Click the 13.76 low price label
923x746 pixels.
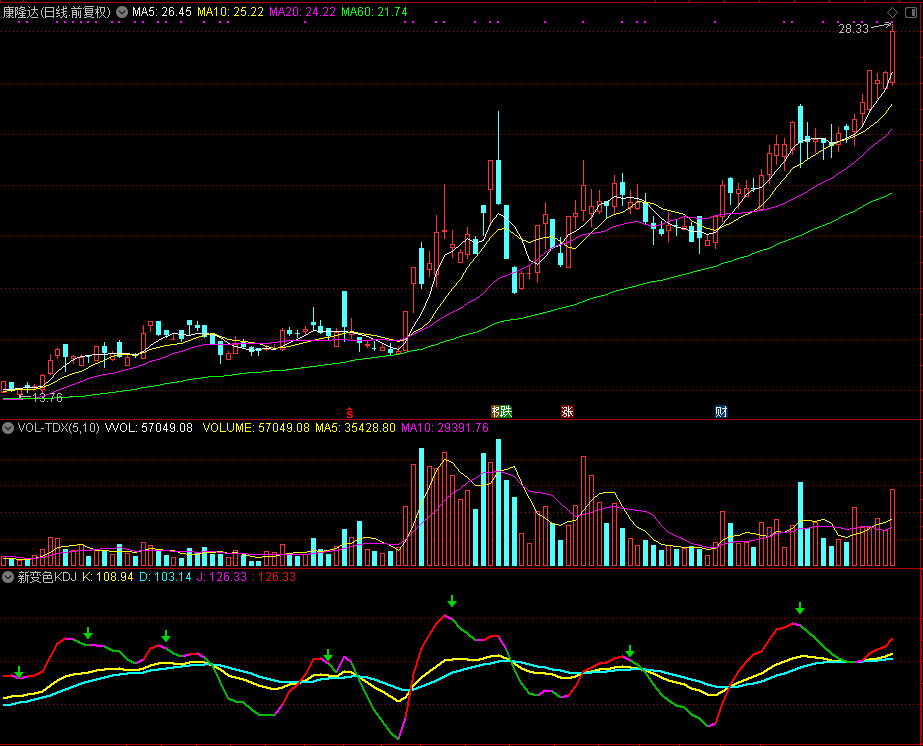point(48,398)
